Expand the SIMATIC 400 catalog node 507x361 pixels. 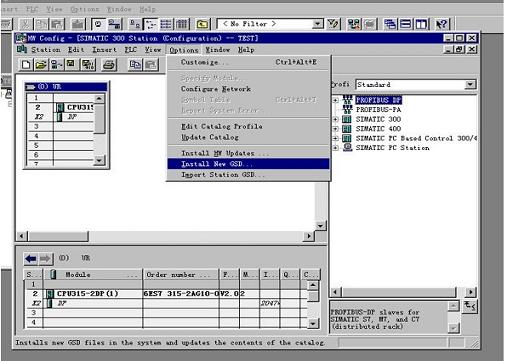point(336,129)
